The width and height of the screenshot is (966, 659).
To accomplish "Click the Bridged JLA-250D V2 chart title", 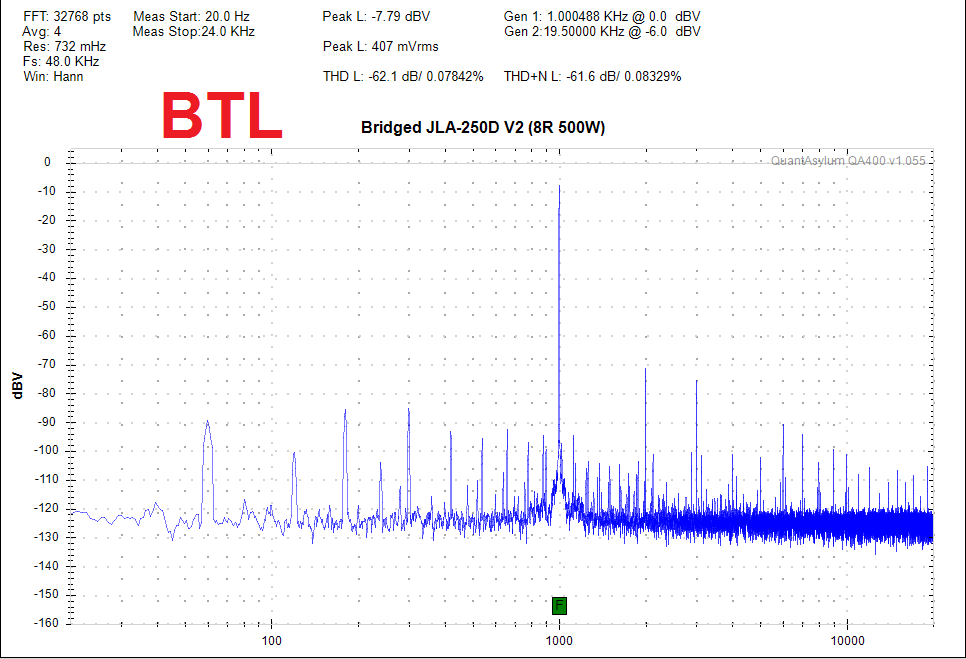I will click(483, 127).
